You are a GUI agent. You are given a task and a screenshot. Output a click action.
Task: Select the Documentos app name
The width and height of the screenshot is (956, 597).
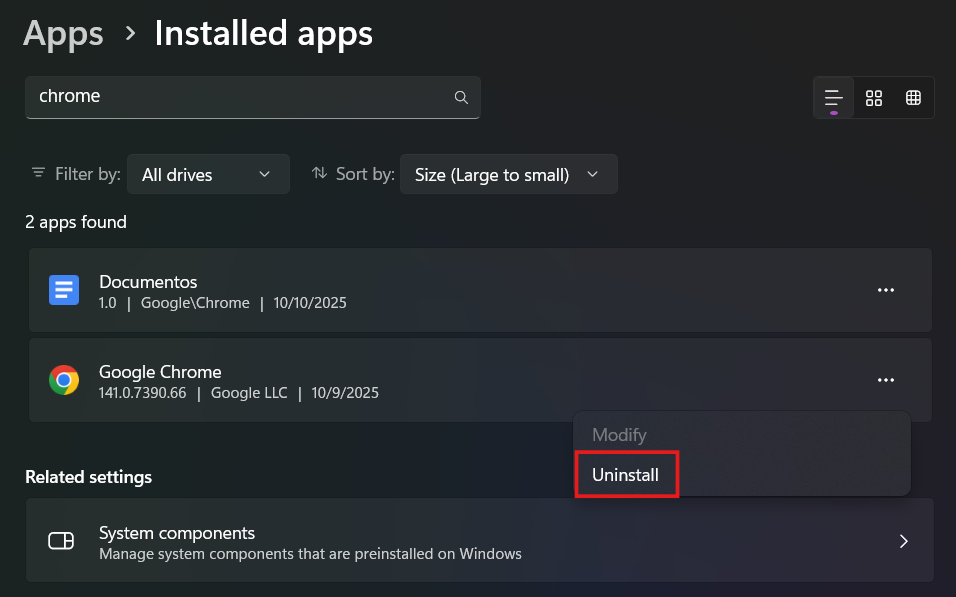(148, 282)
